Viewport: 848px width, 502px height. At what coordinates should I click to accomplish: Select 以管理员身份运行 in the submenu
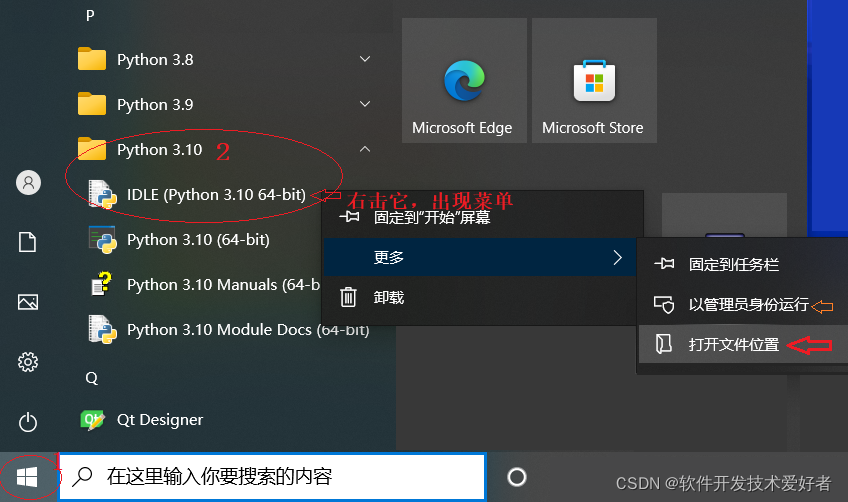point(743,305)
